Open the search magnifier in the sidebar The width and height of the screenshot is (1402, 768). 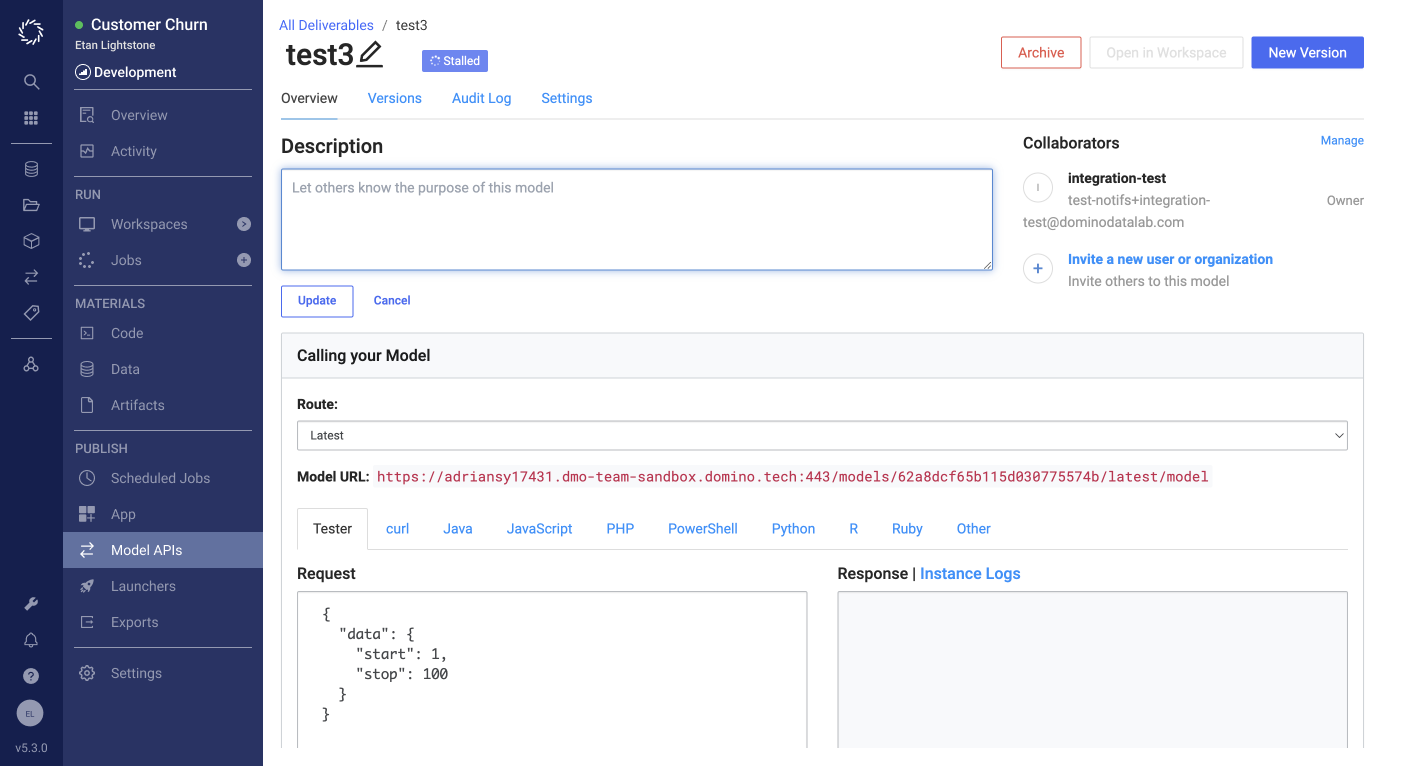point(30,81)
